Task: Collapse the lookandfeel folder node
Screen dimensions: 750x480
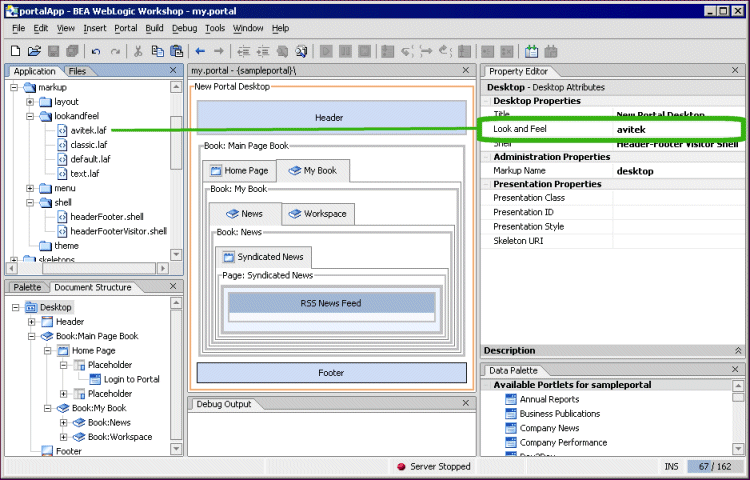Action: pyautogui.click(x=30, y=116)
